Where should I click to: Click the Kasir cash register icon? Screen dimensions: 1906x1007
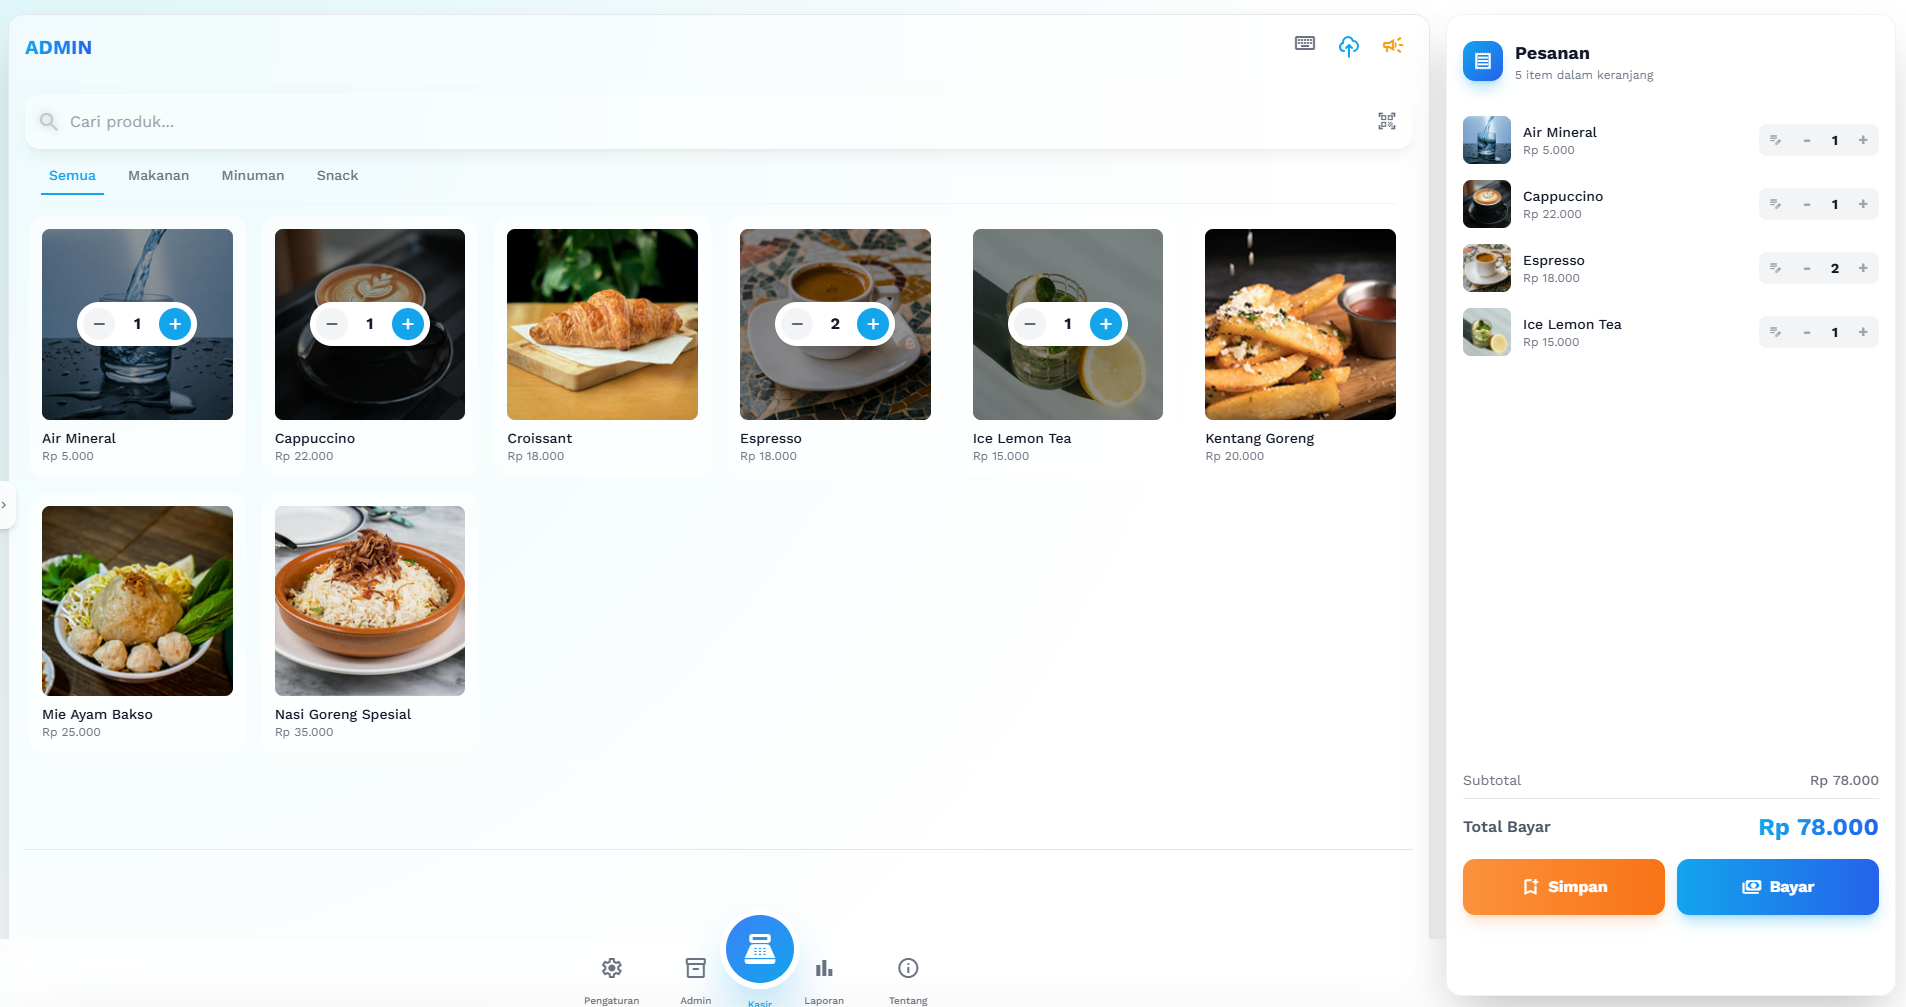760,949
